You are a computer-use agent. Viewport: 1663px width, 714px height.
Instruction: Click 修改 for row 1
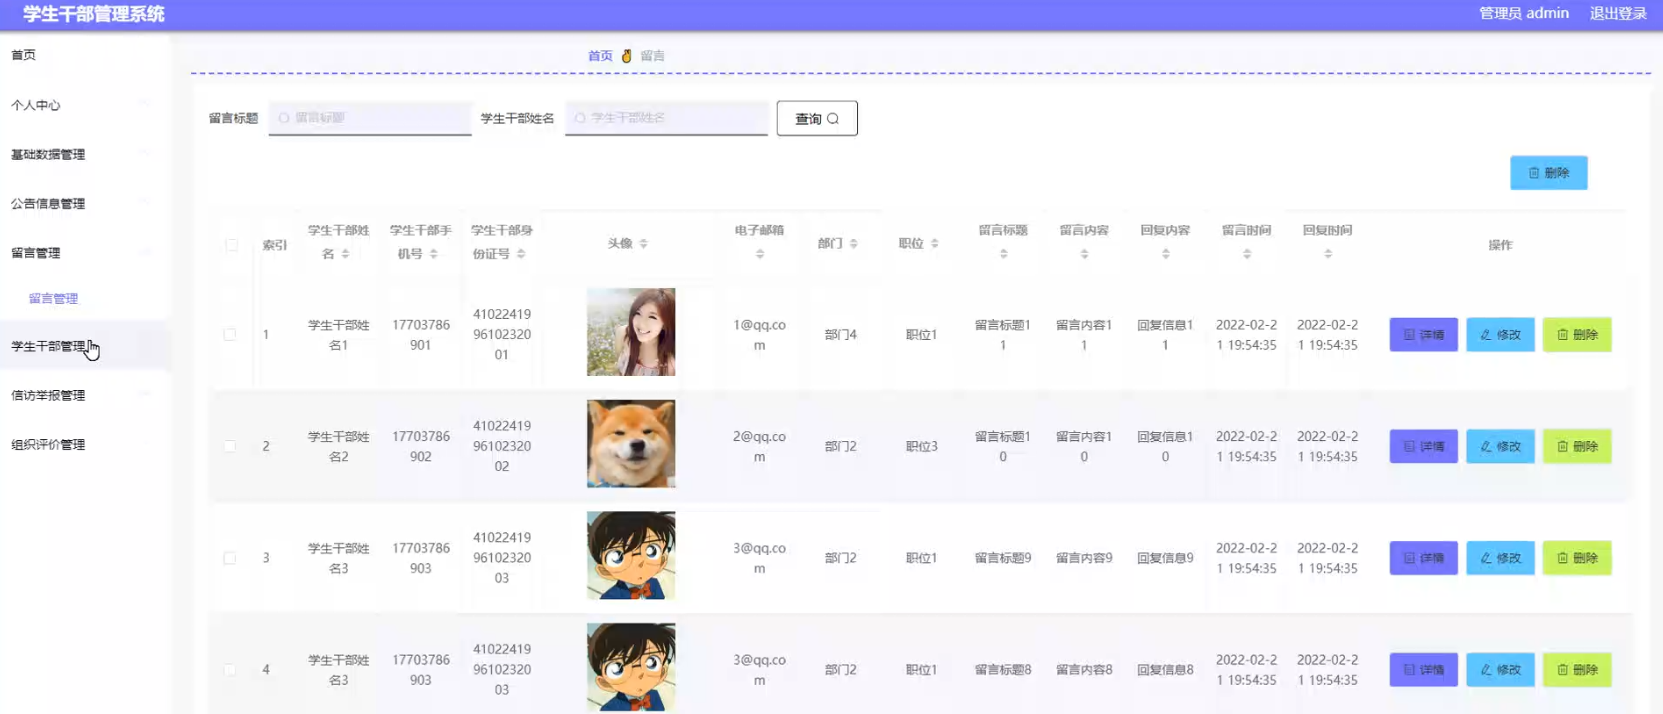coord(1500,335)
